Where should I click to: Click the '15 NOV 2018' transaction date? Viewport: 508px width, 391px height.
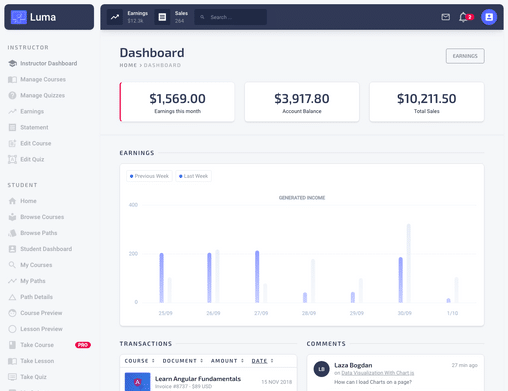click(x=276, y=382)
